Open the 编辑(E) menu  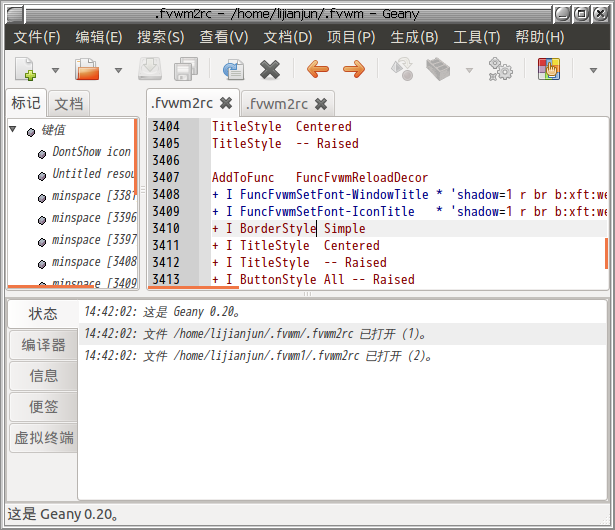99,37
